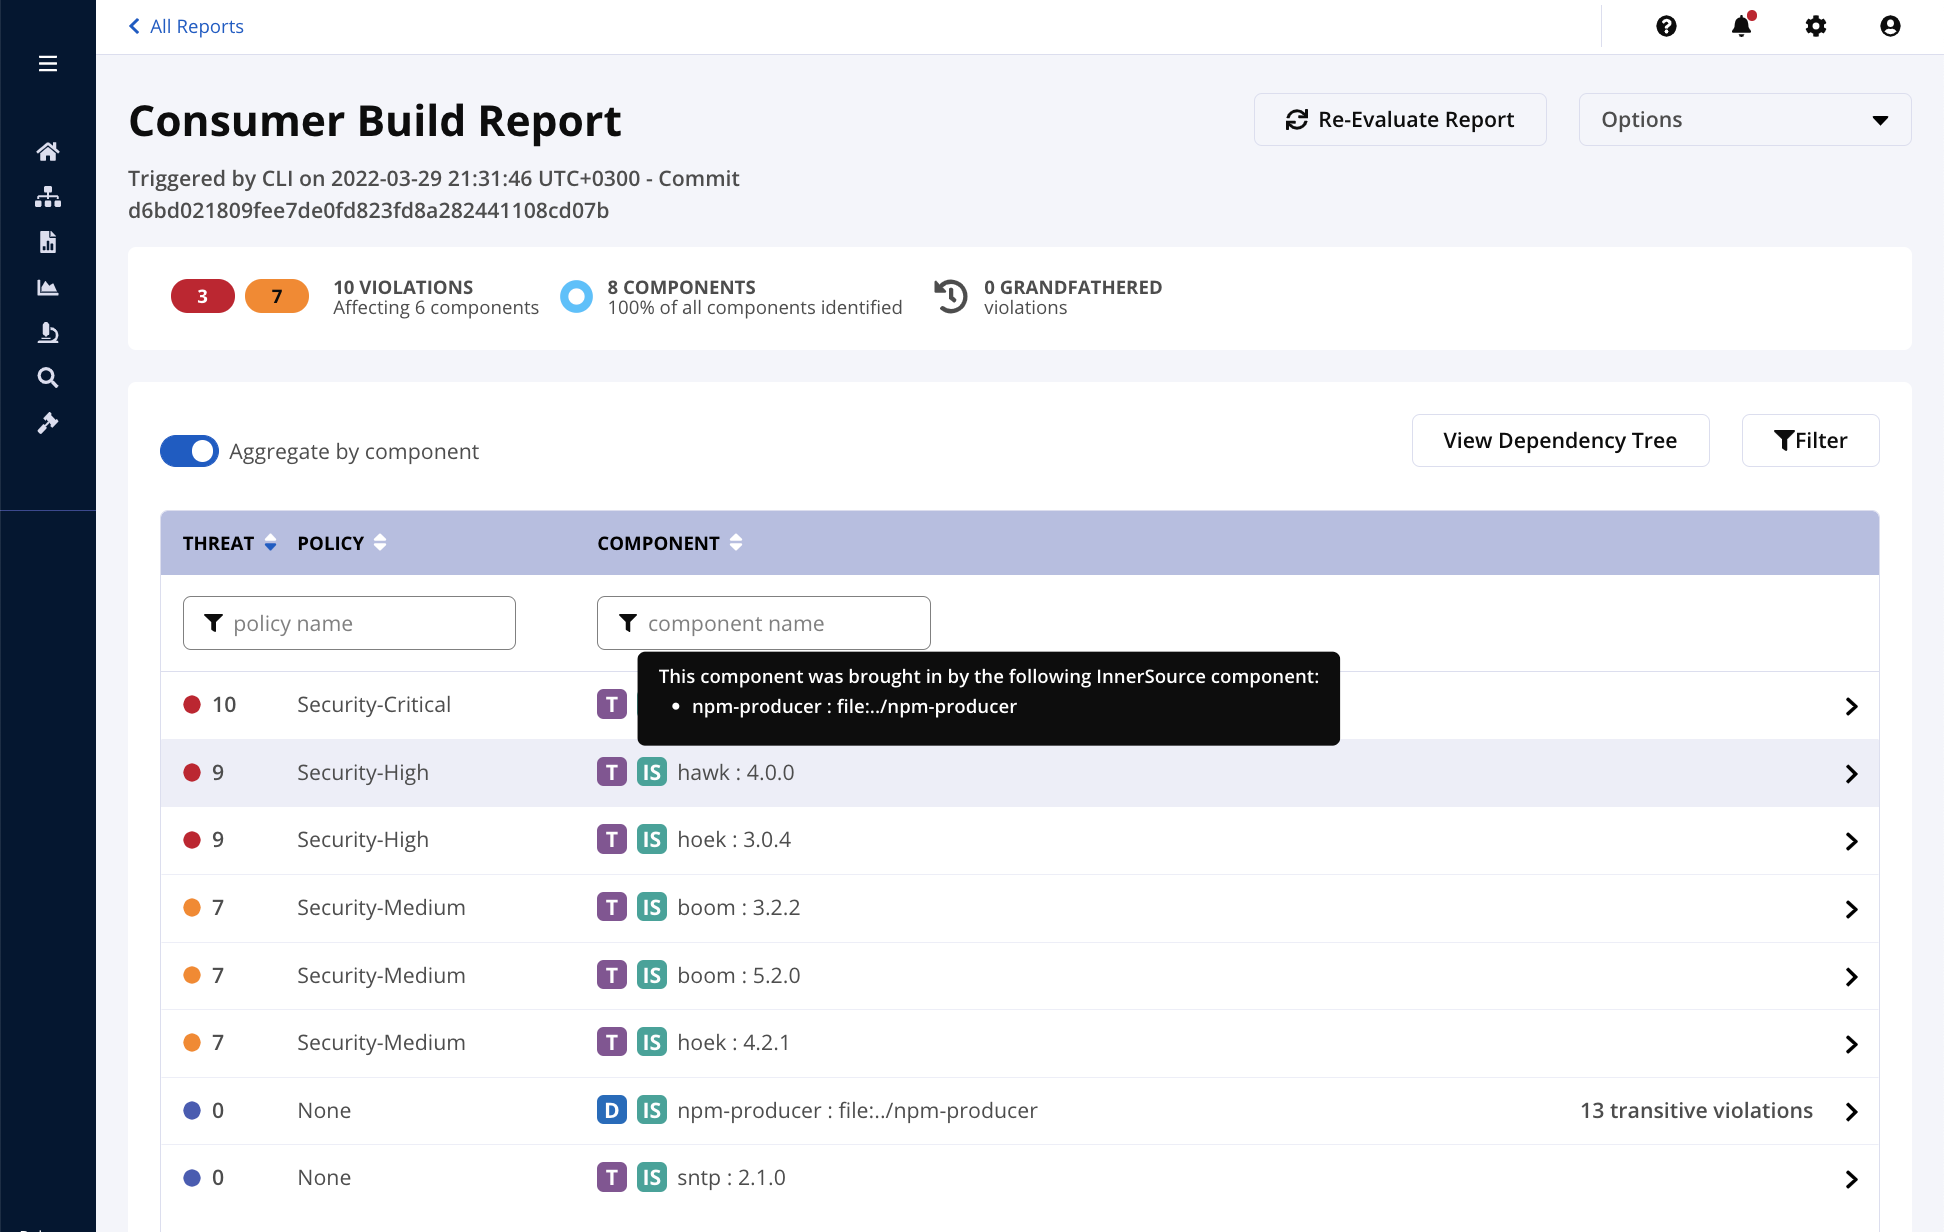Click View Dependency Tree button
This screenshot has width=1944, height=1232.
(x=1559, y=441)
